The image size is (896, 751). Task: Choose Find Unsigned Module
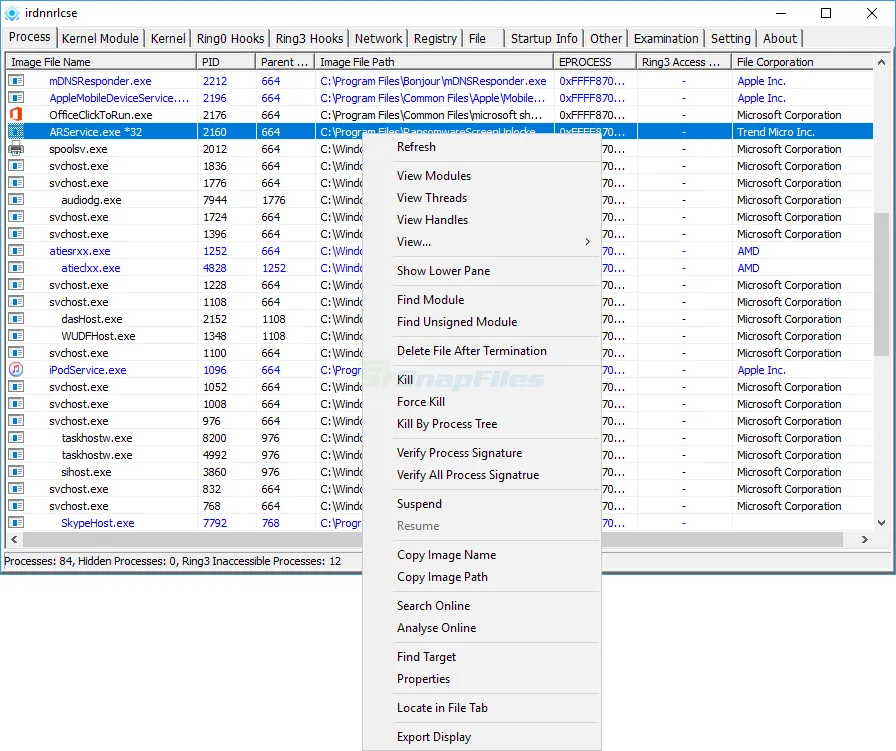[482, 322]
